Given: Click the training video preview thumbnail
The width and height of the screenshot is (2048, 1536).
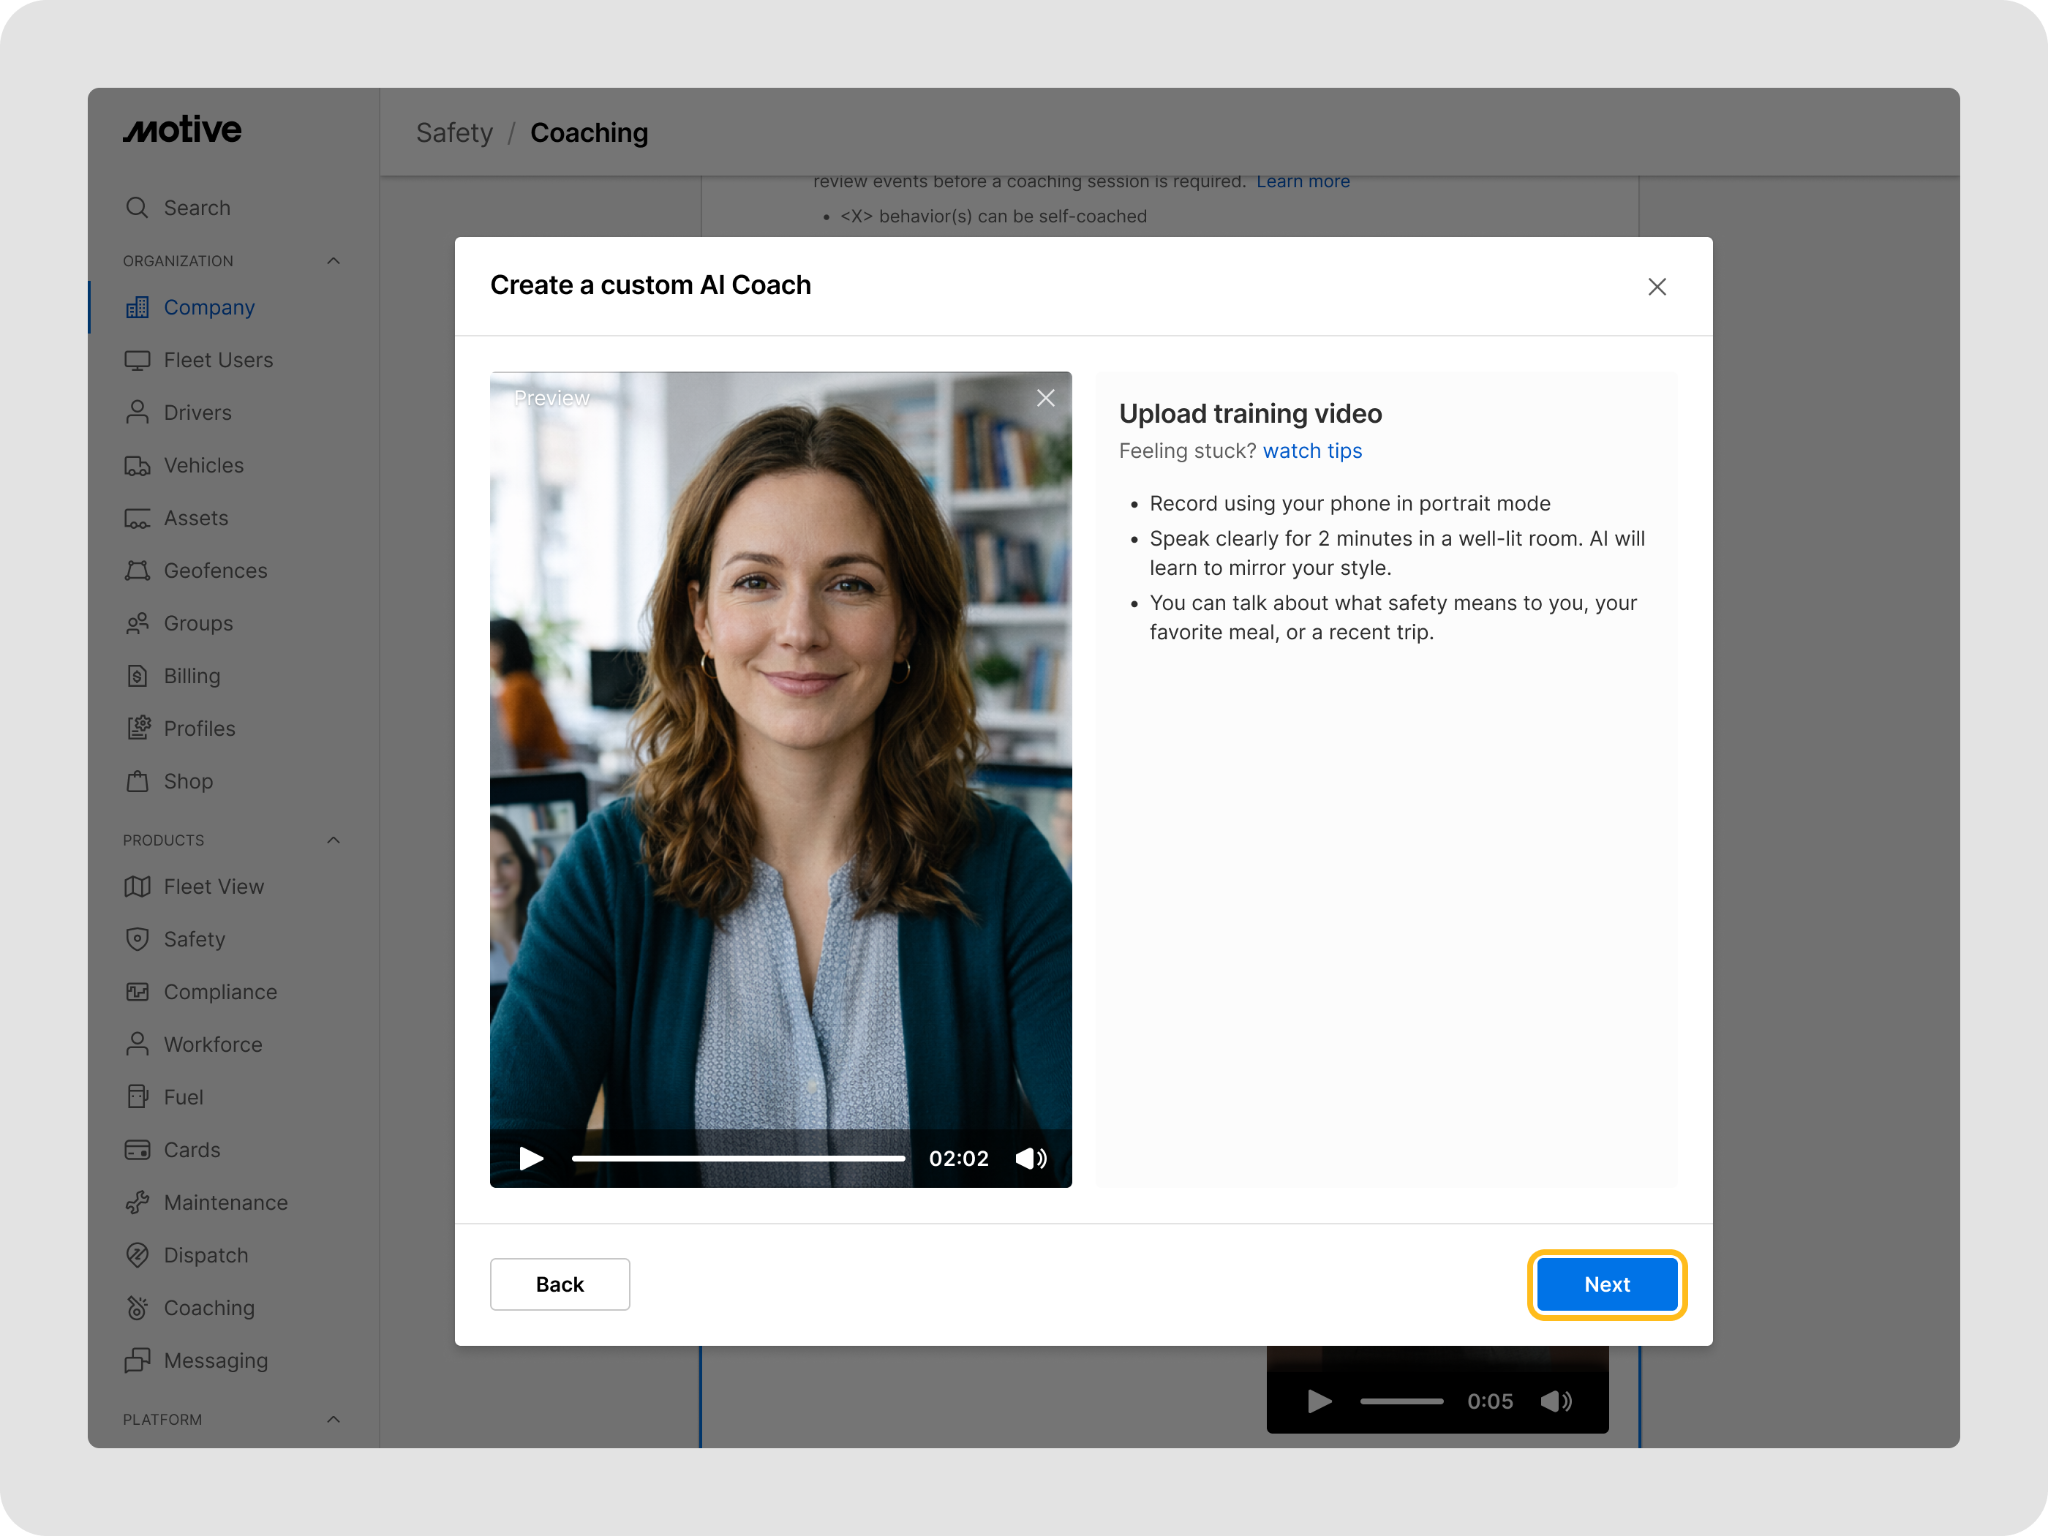Looking at the screenshot, I should pos(781,780).
